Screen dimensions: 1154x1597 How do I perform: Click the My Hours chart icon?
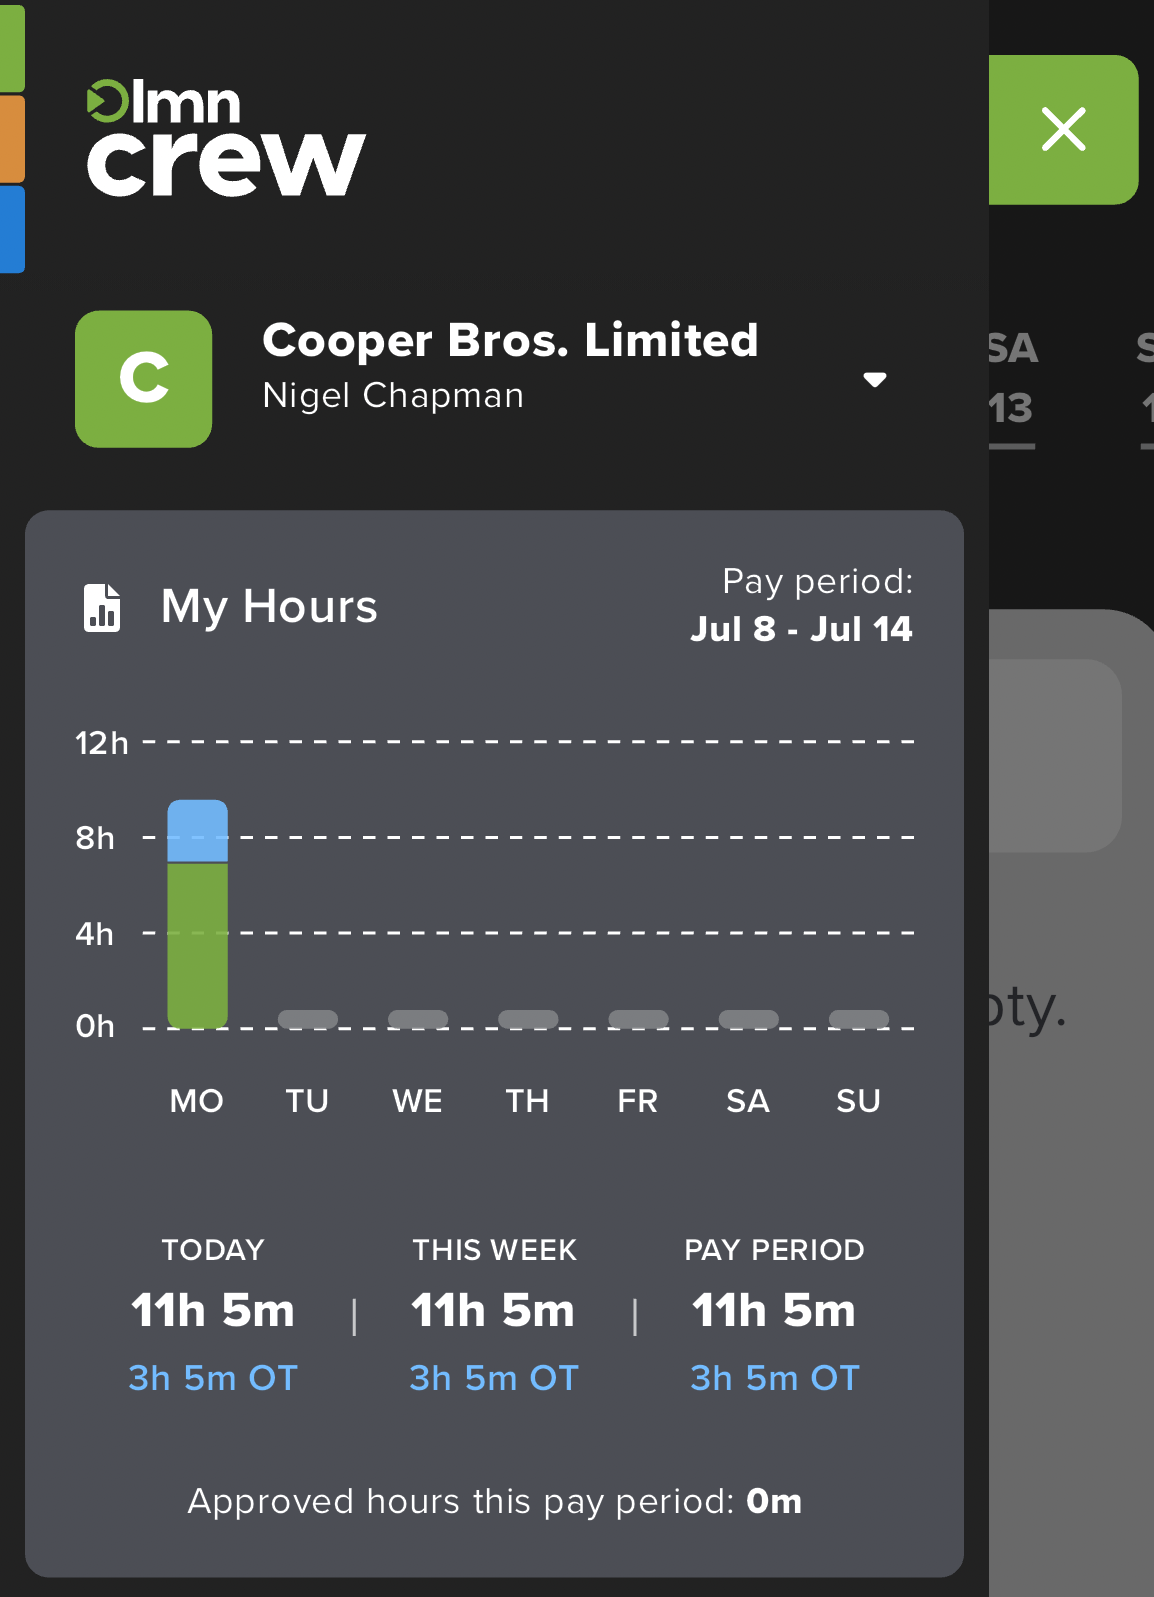(x=103, y=605)
